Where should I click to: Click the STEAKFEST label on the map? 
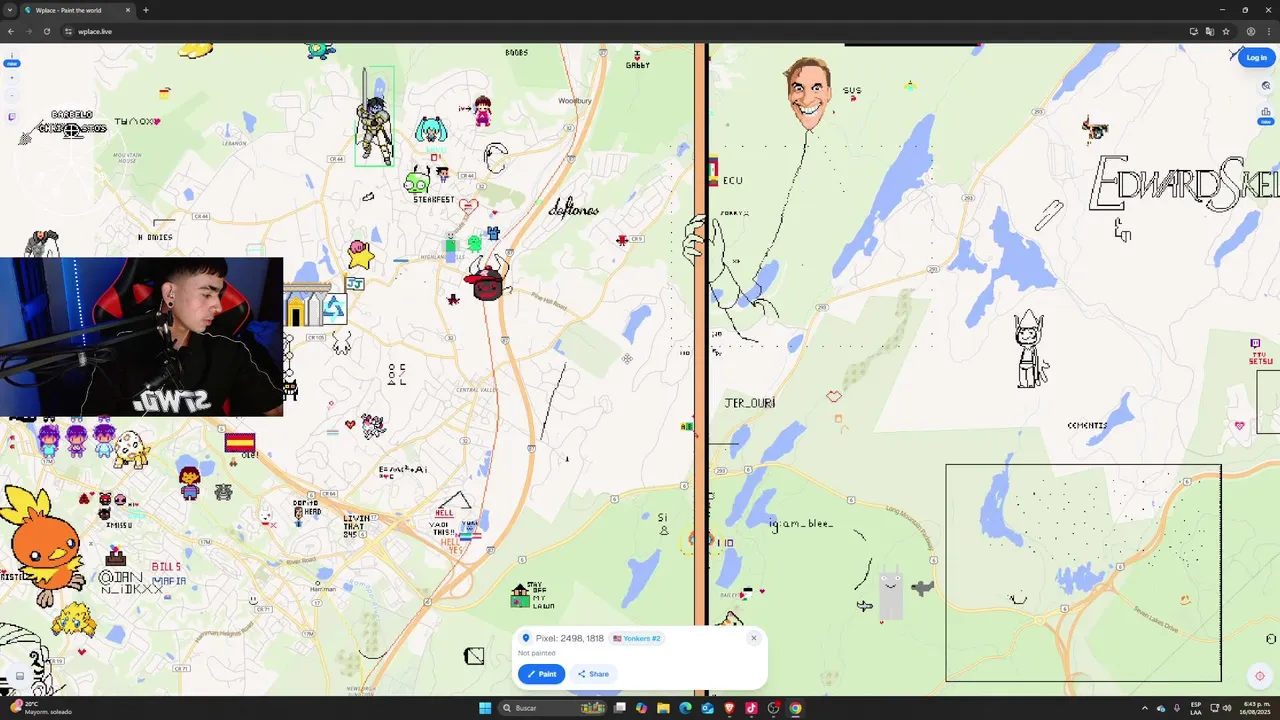tap(434, 200)
